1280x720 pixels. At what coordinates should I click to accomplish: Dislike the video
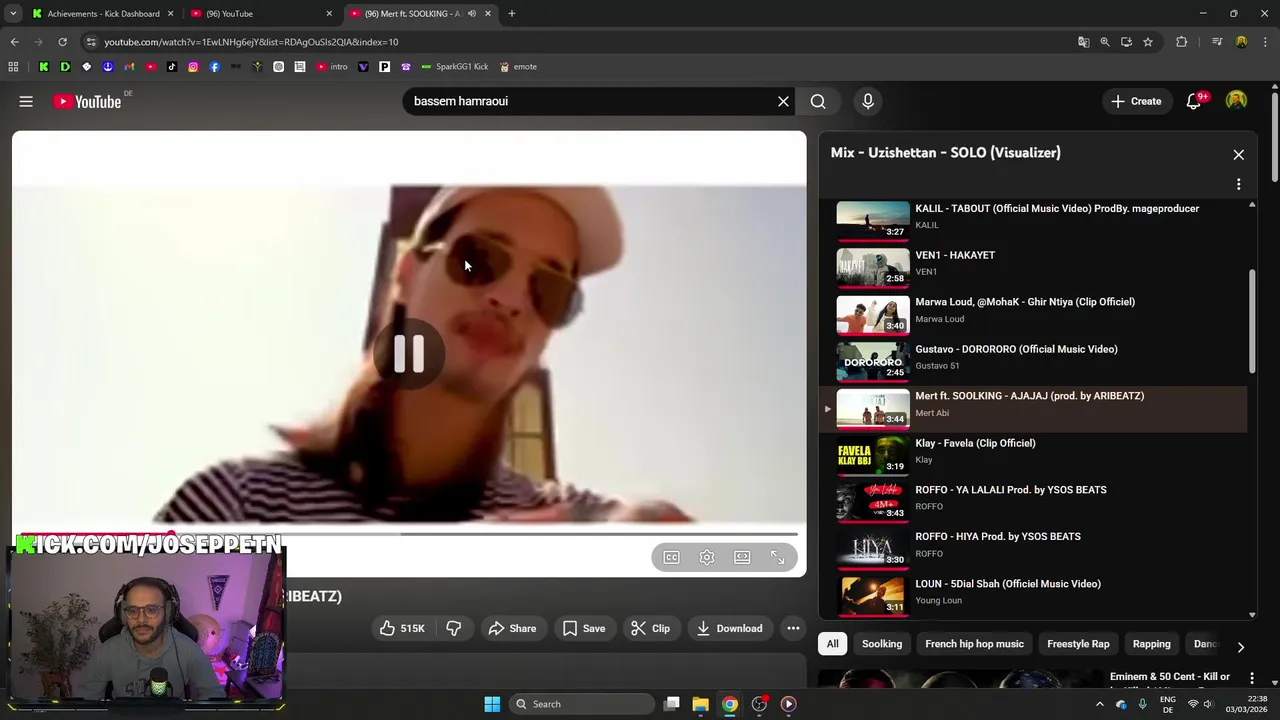tap(454, 628)
